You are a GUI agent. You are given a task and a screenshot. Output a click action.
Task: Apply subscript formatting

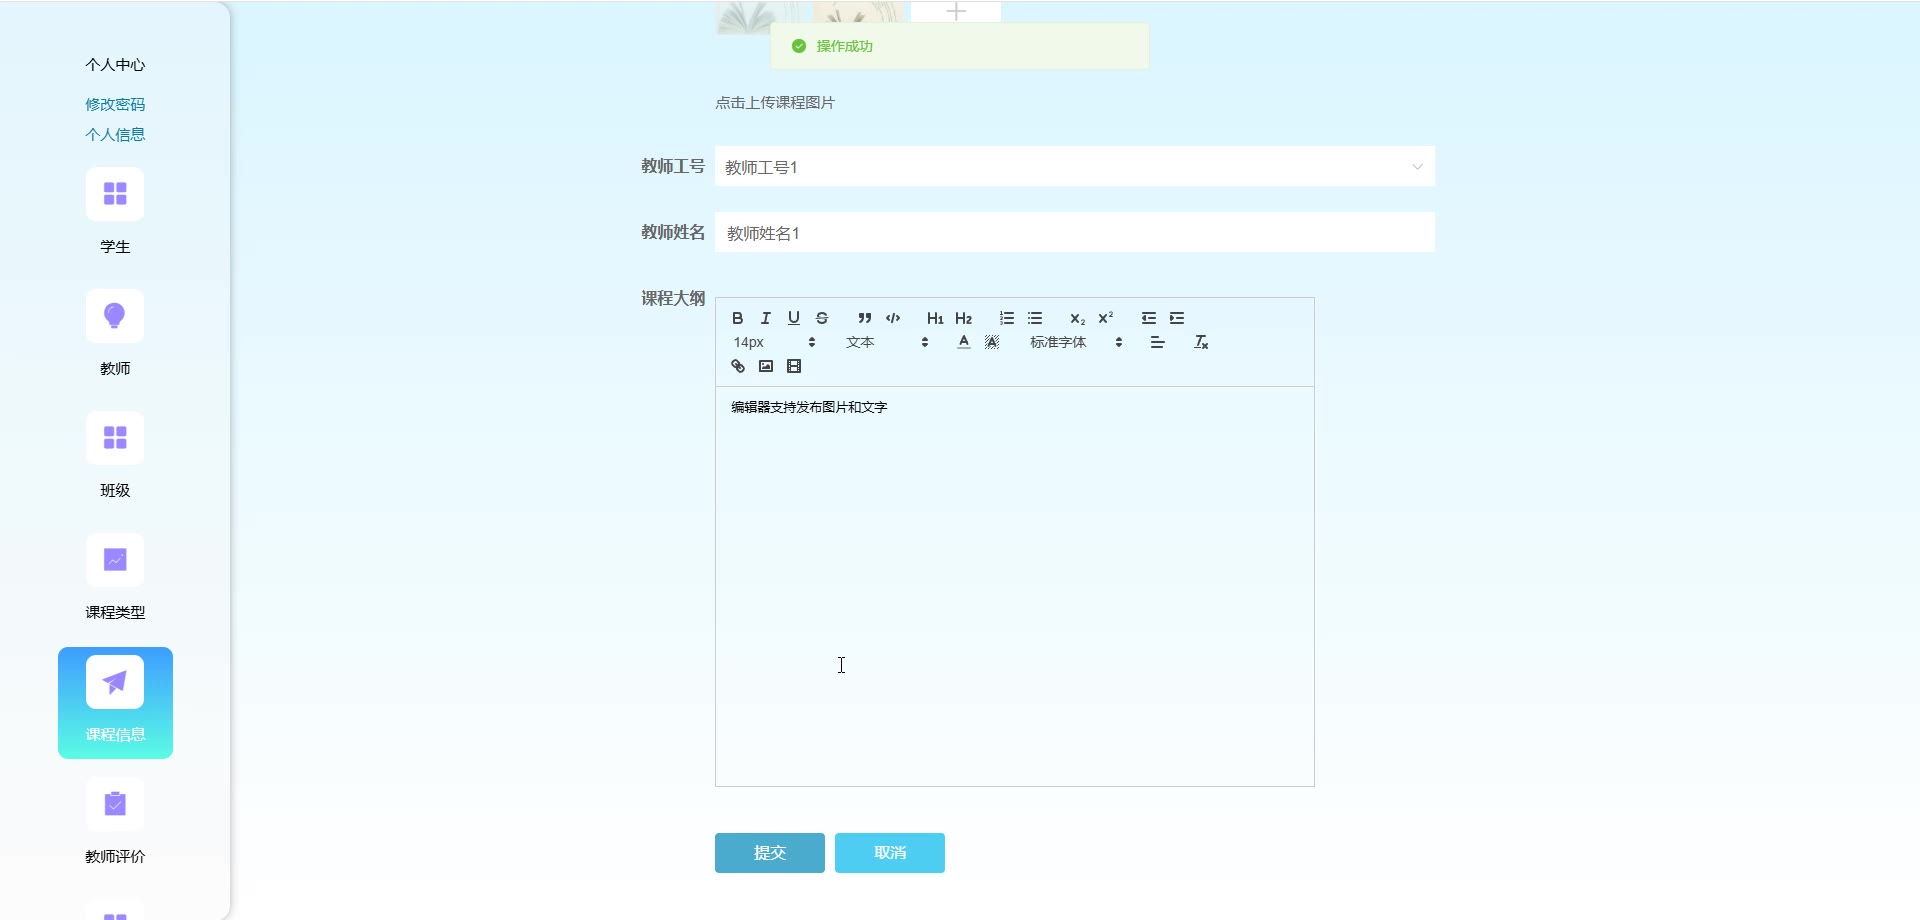pyautogui.click(x=1077, y=318)
